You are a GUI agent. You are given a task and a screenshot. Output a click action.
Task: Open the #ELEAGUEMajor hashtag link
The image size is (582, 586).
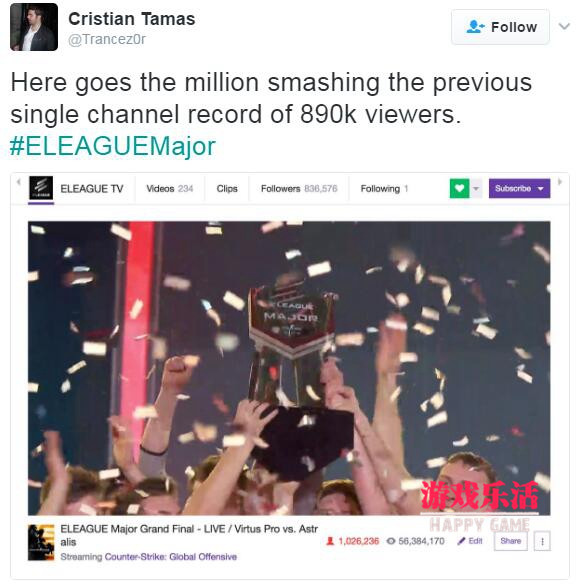[113, 146]
